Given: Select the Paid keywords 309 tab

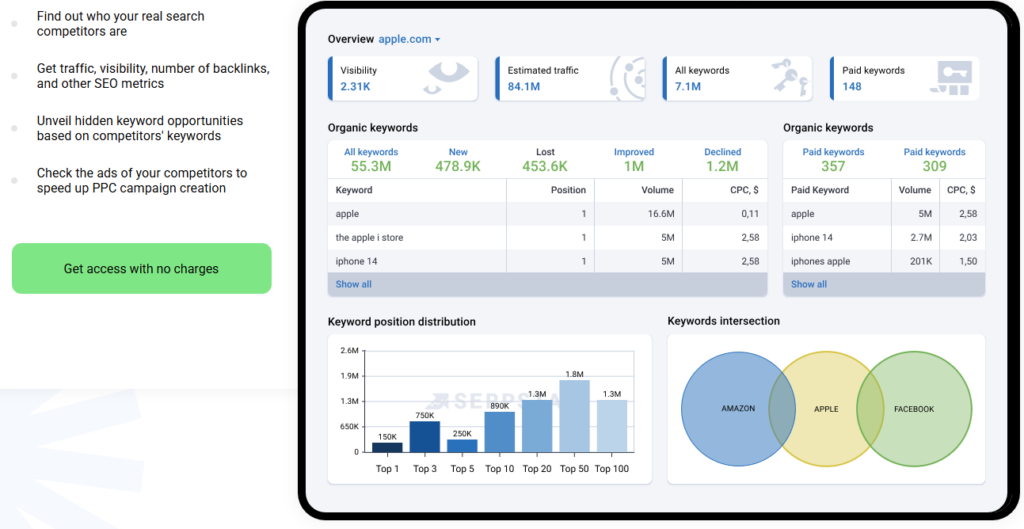Looking at the screenshot, I should 935,159.
